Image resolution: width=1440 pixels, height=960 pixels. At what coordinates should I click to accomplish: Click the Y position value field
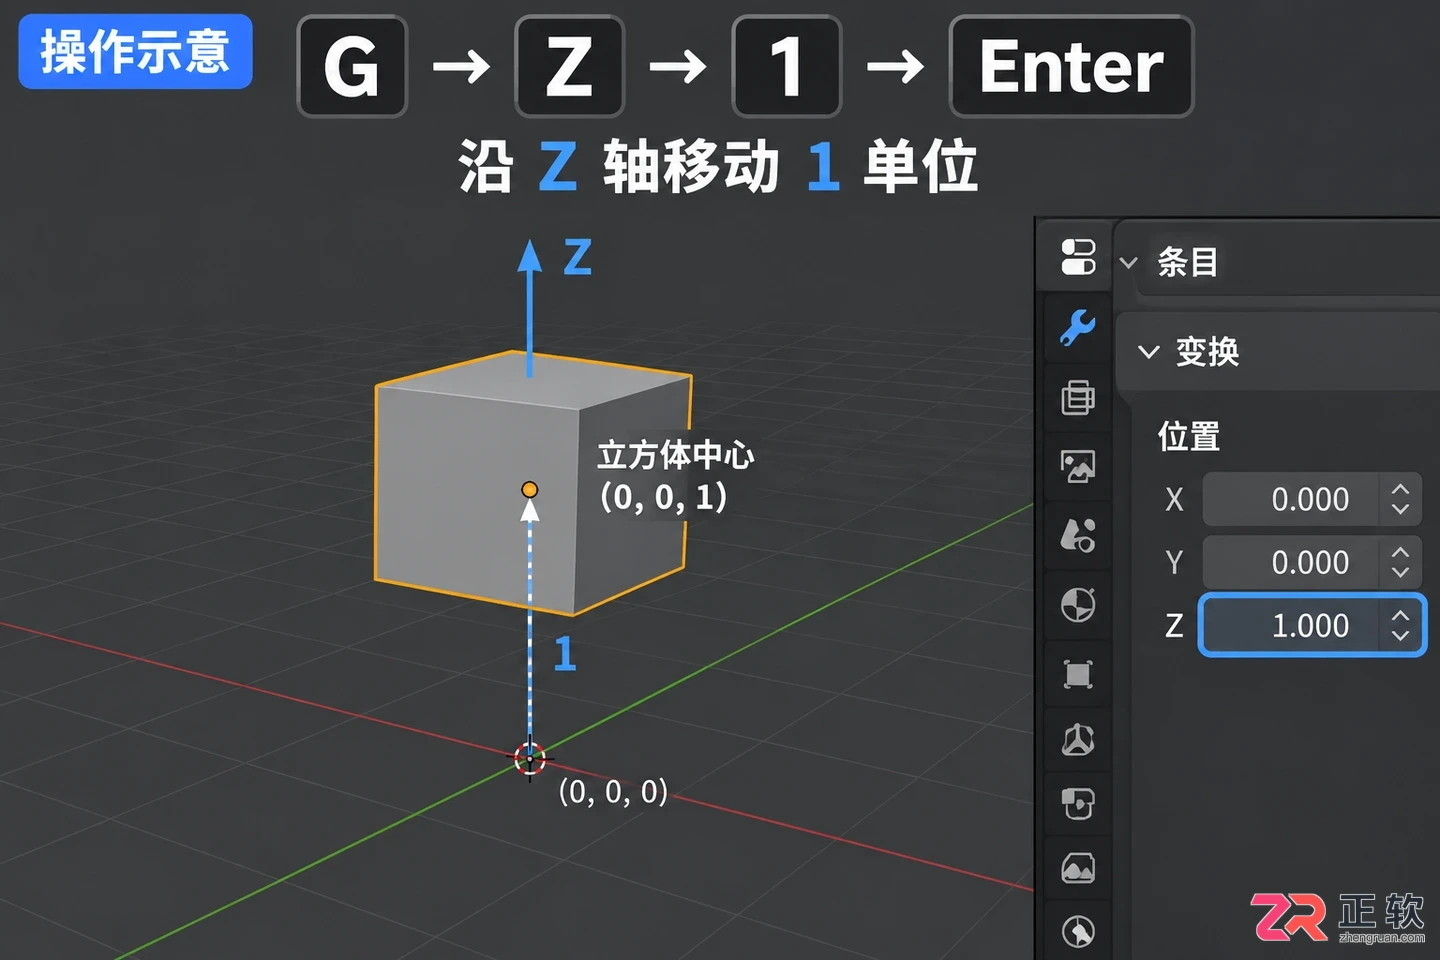(1312, 562)
